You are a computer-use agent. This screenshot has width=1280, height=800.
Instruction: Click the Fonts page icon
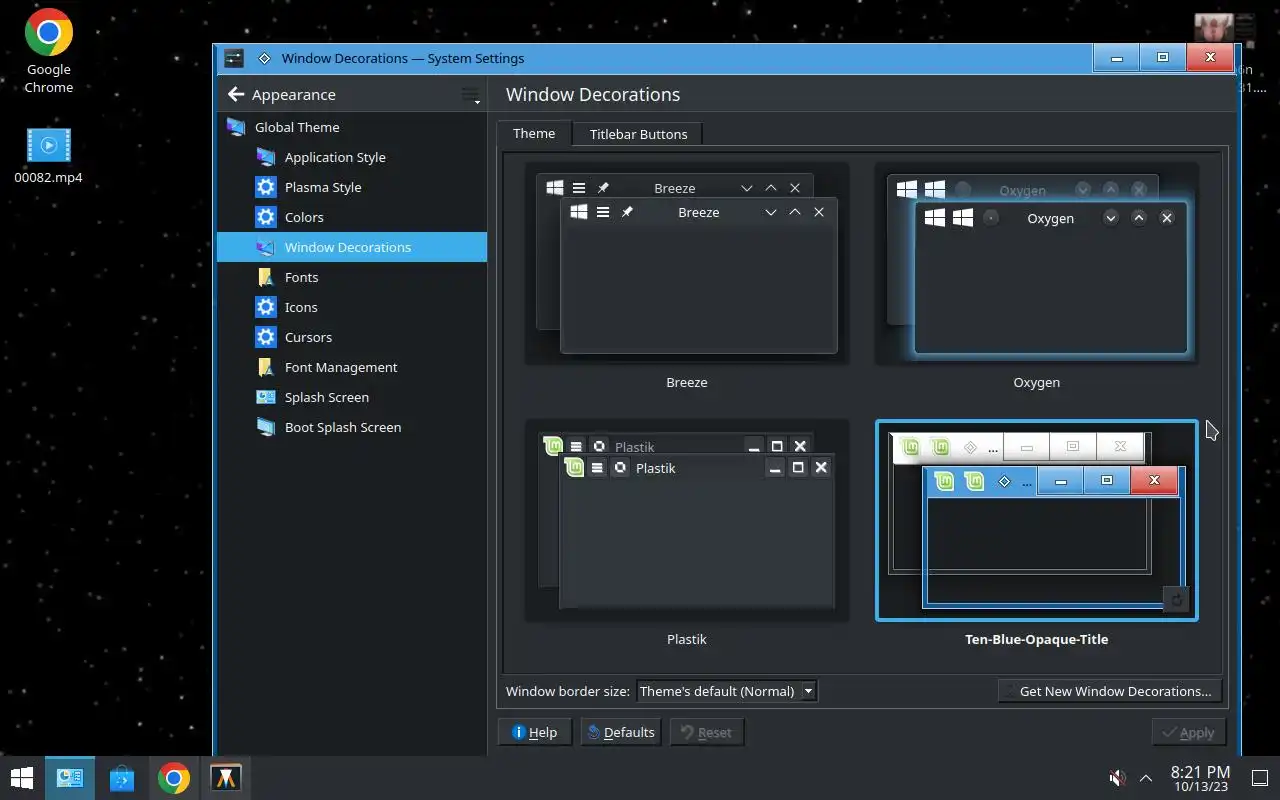pyautogui.click(x=265, y=277)
